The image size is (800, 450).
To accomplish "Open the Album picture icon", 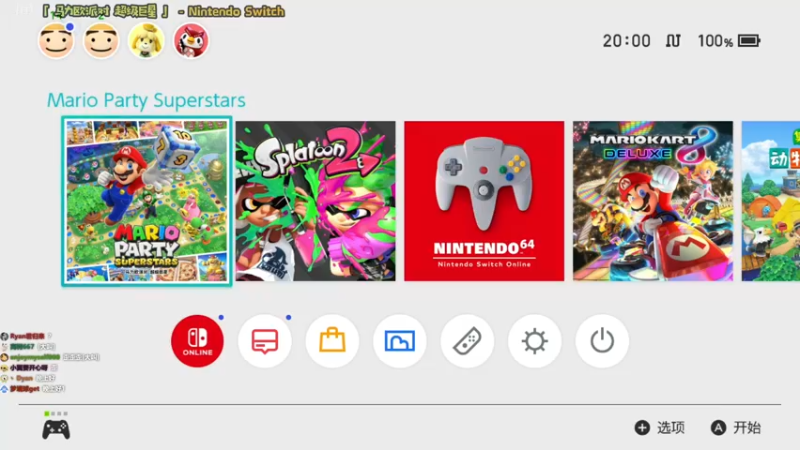I will point(399,341).
